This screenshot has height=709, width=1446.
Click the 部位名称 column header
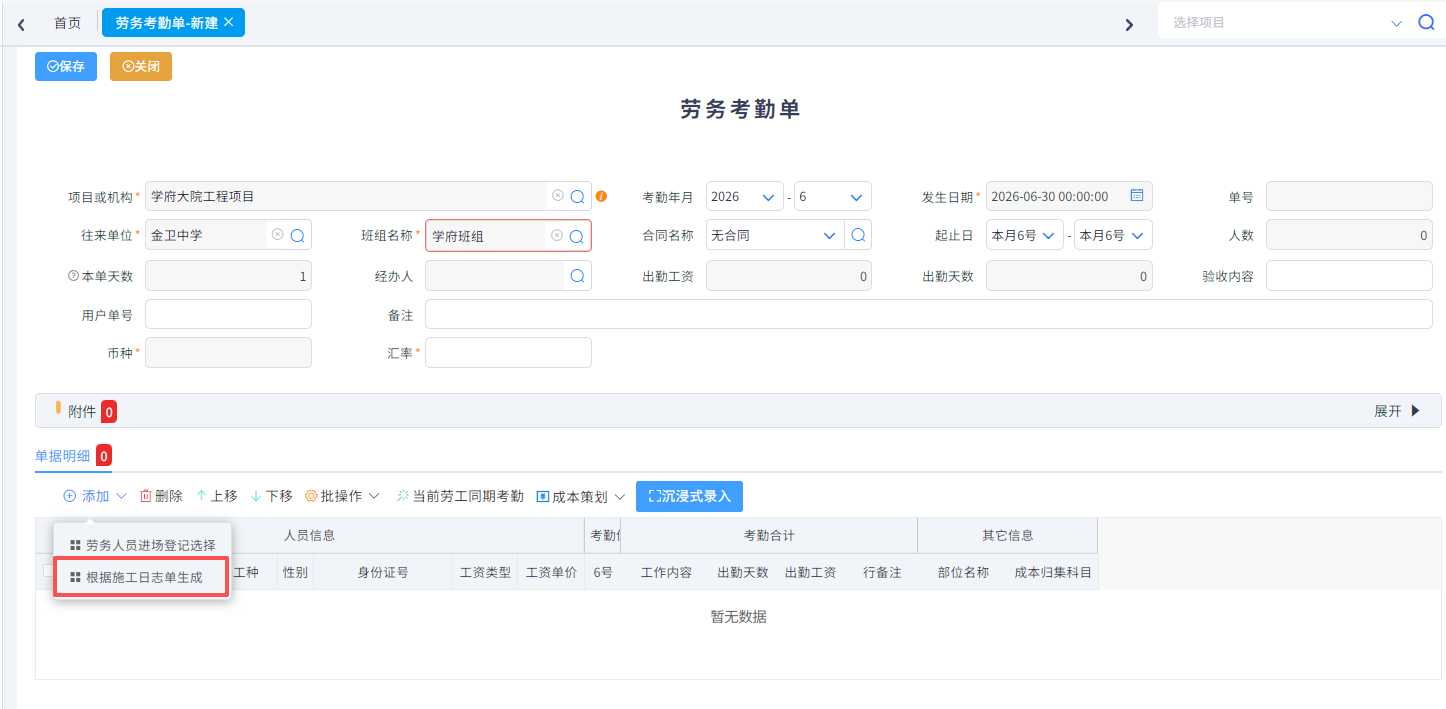(x=963, y=573)
